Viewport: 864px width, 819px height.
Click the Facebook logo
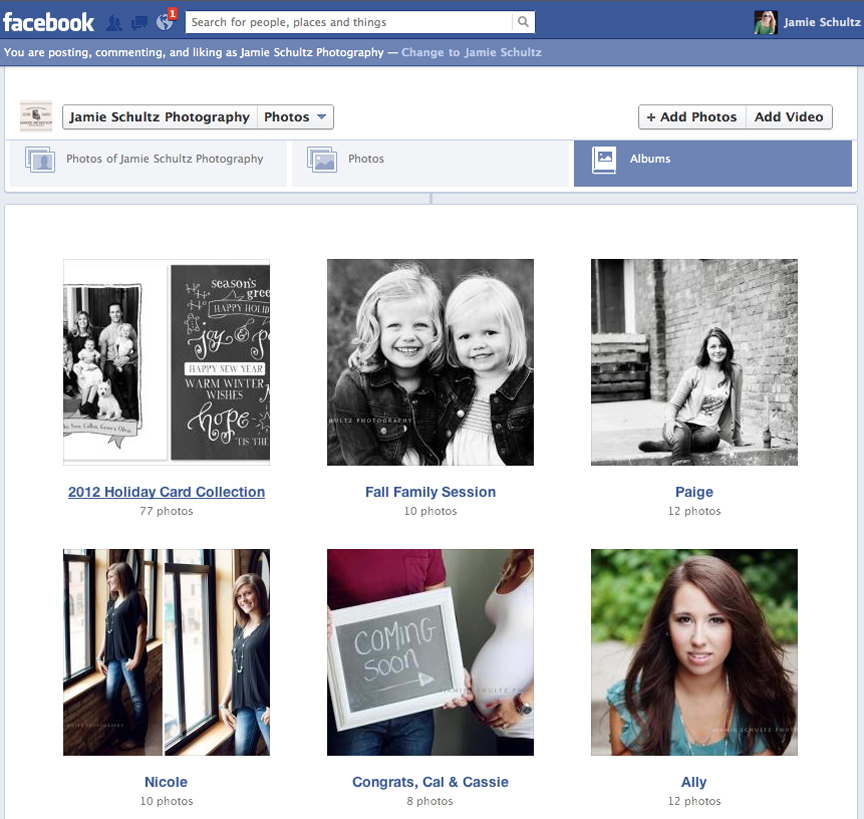48,21
